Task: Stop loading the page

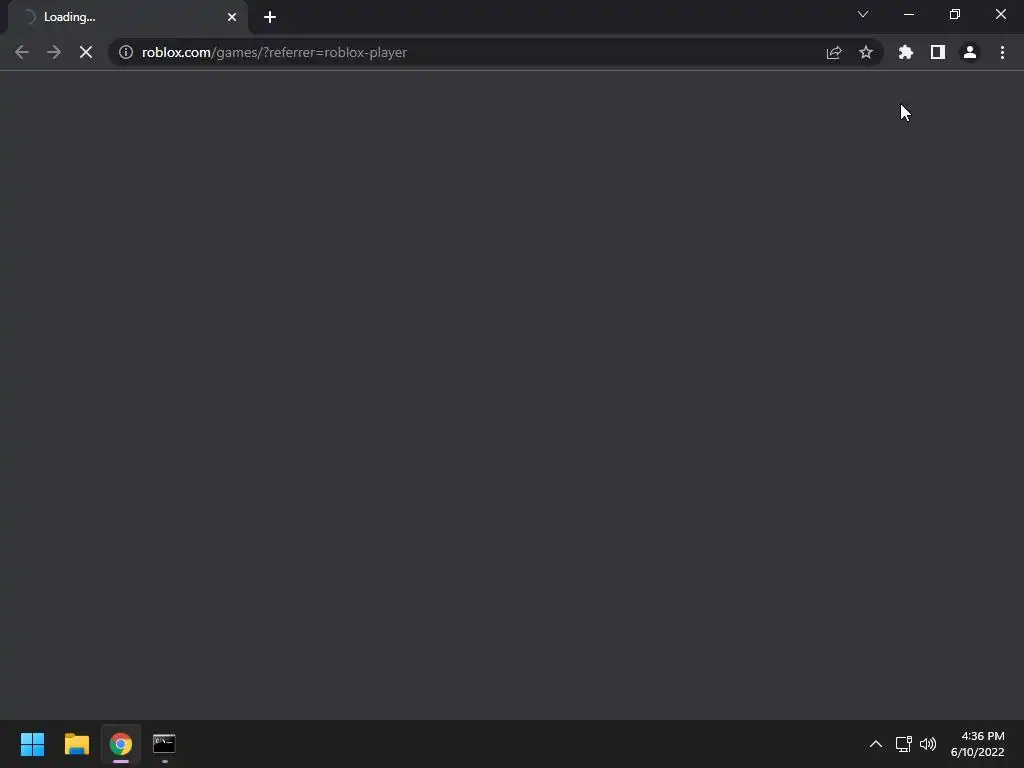Action: [86, 52]
